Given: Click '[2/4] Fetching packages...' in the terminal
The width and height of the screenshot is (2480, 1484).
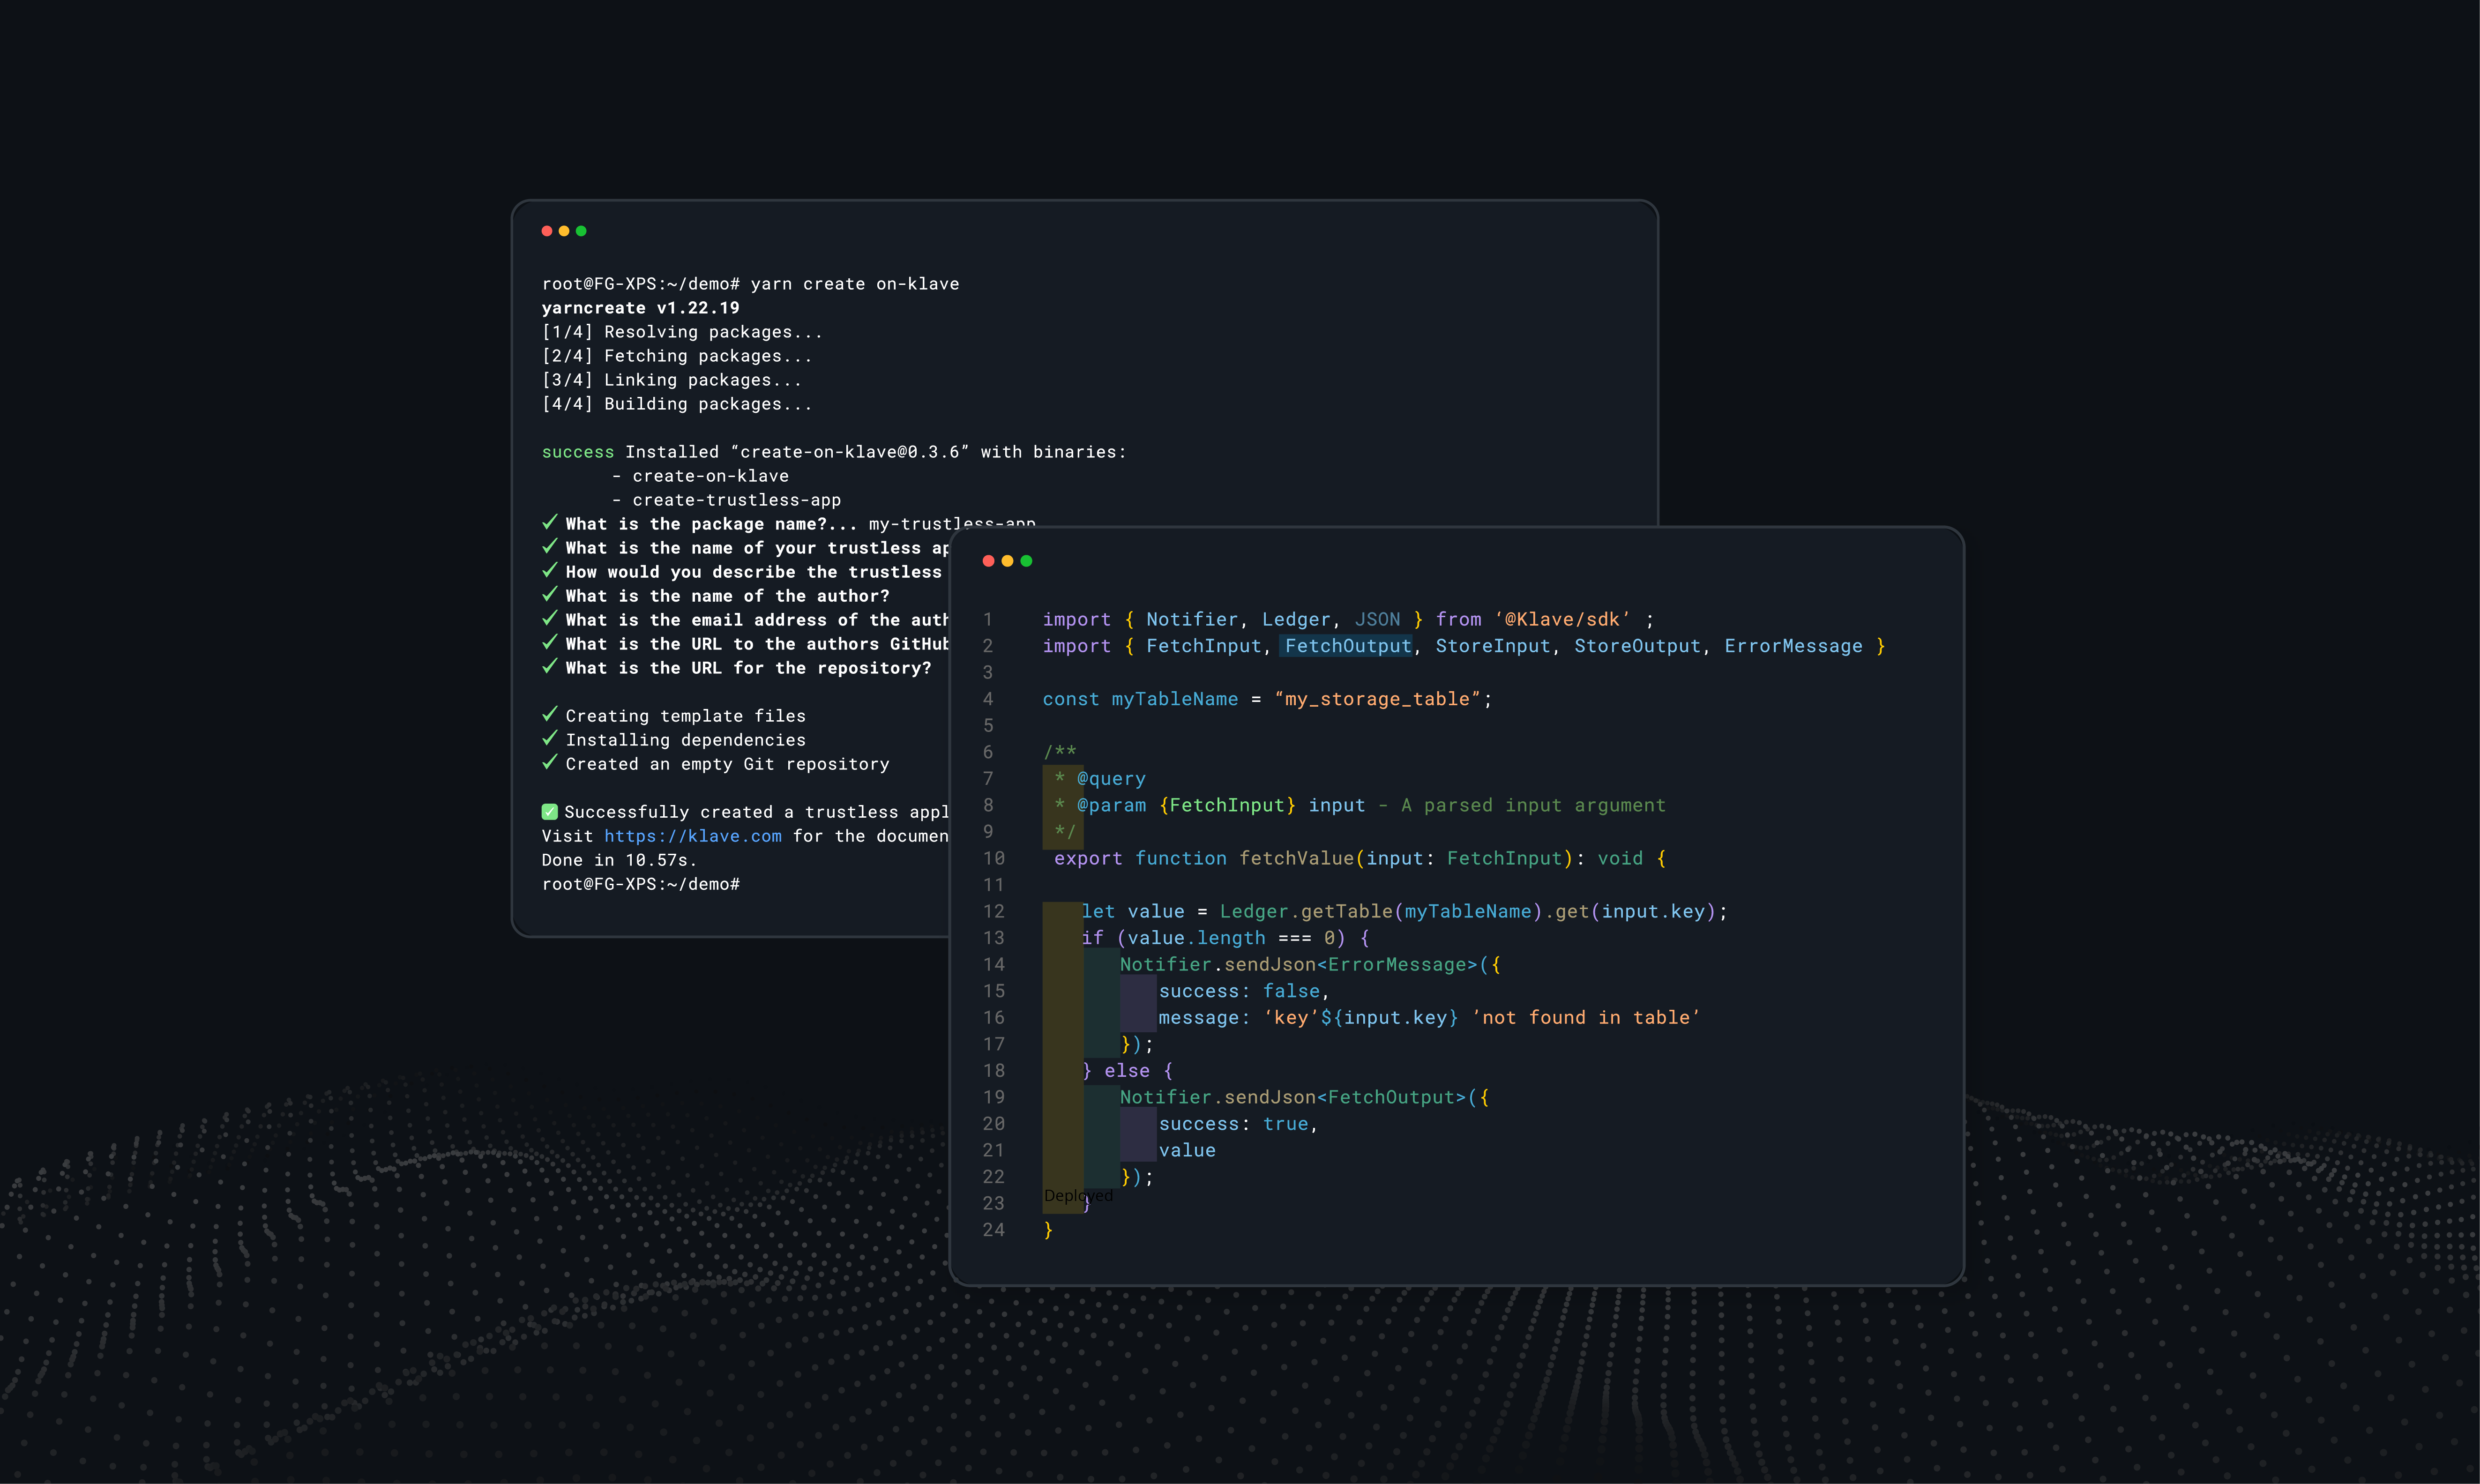Looking at the screenshot, I should point(677,356).
